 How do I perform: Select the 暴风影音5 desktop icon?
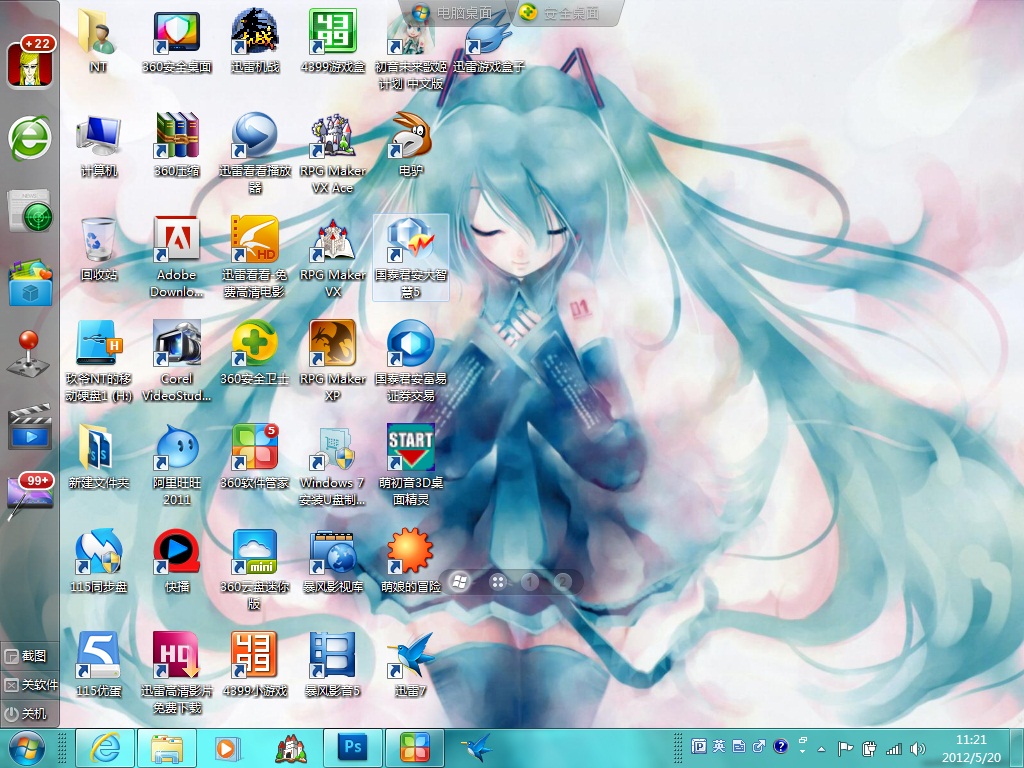[332, 664]
